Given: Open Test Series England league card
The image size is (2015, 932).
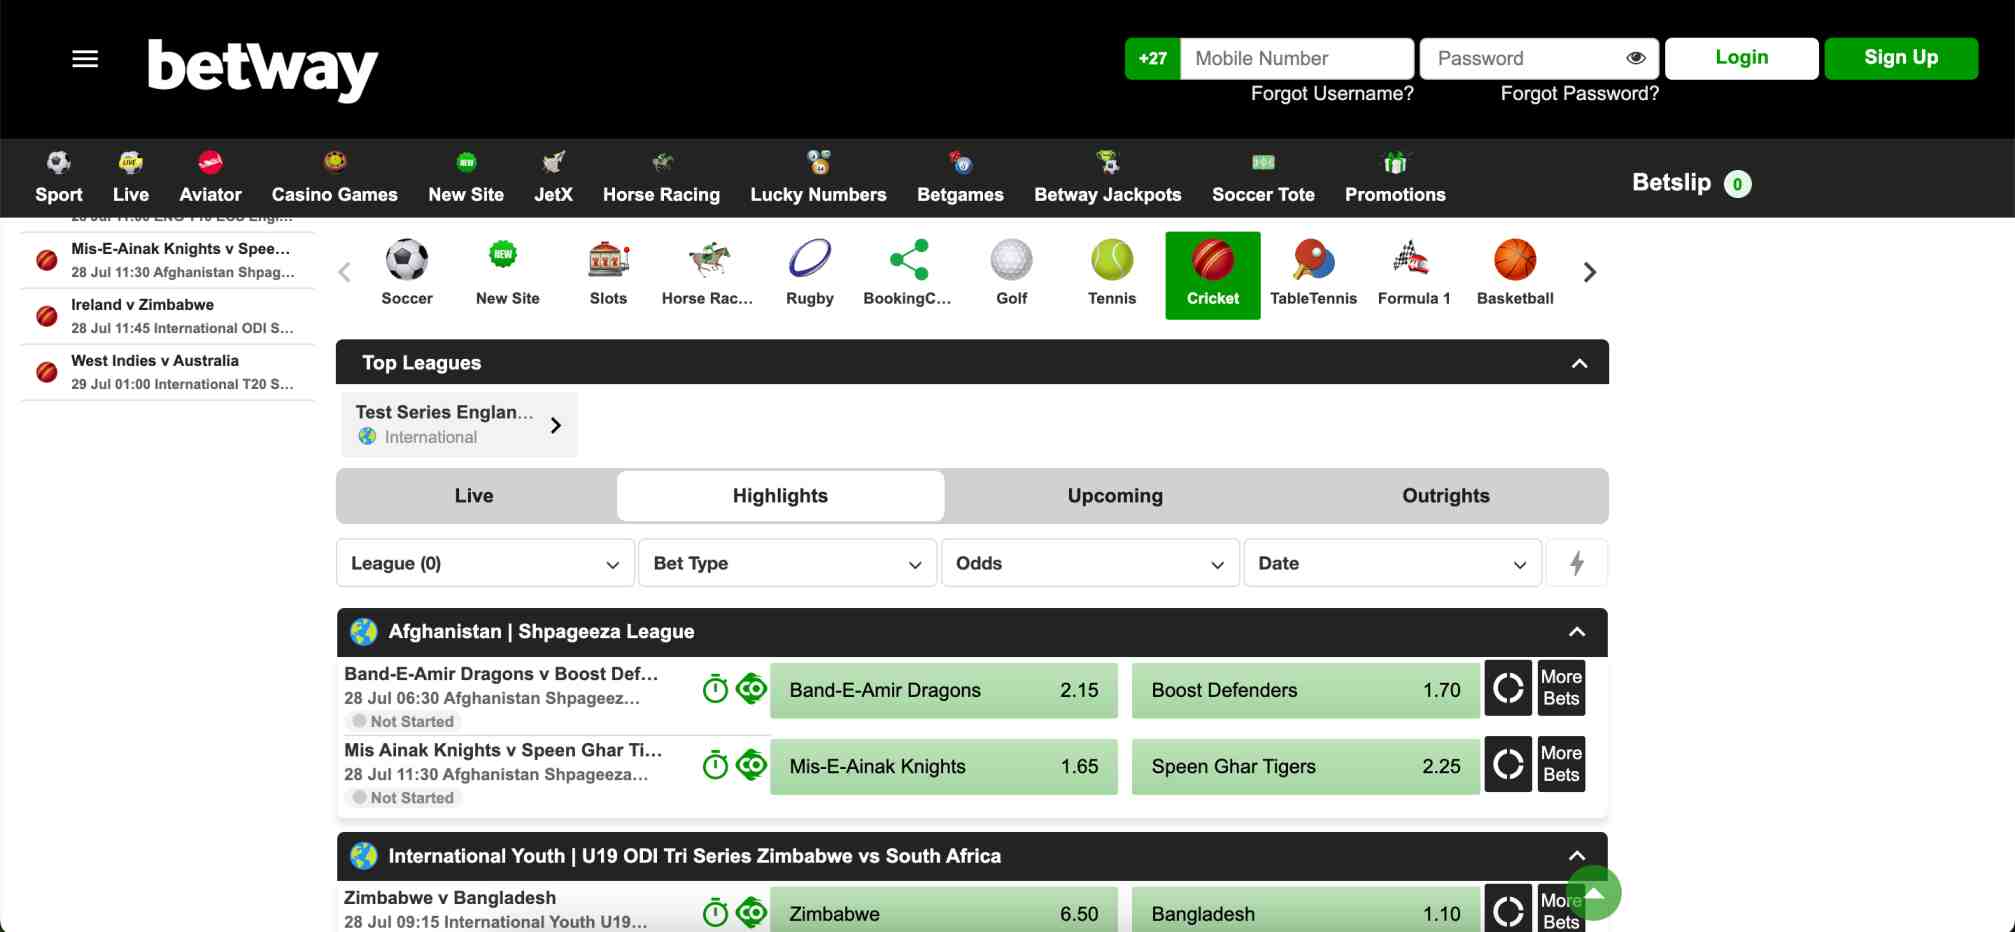Looking at the screenshot, I should [459, 424].
